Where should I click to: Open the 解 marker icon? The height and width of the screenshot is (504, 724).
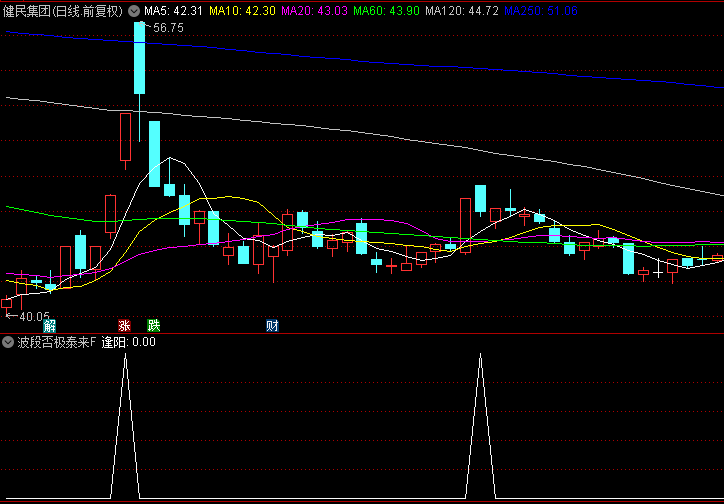click(49, 326)
